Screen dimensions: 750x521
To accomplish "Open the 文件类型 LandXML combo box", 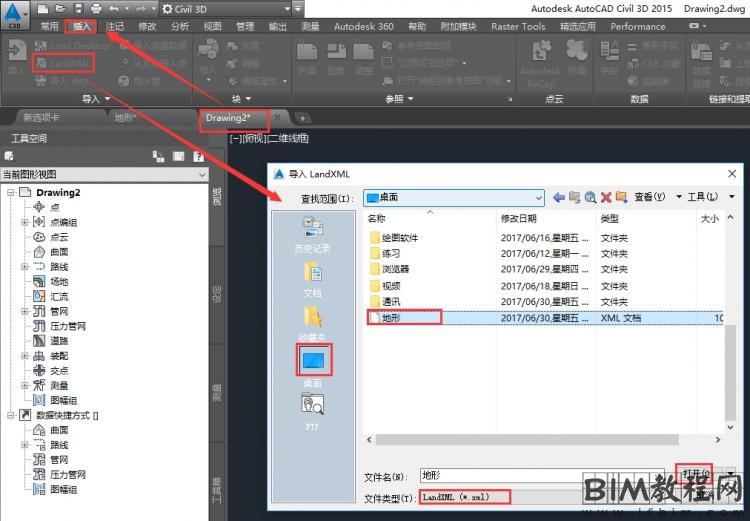I will point(499,497).
